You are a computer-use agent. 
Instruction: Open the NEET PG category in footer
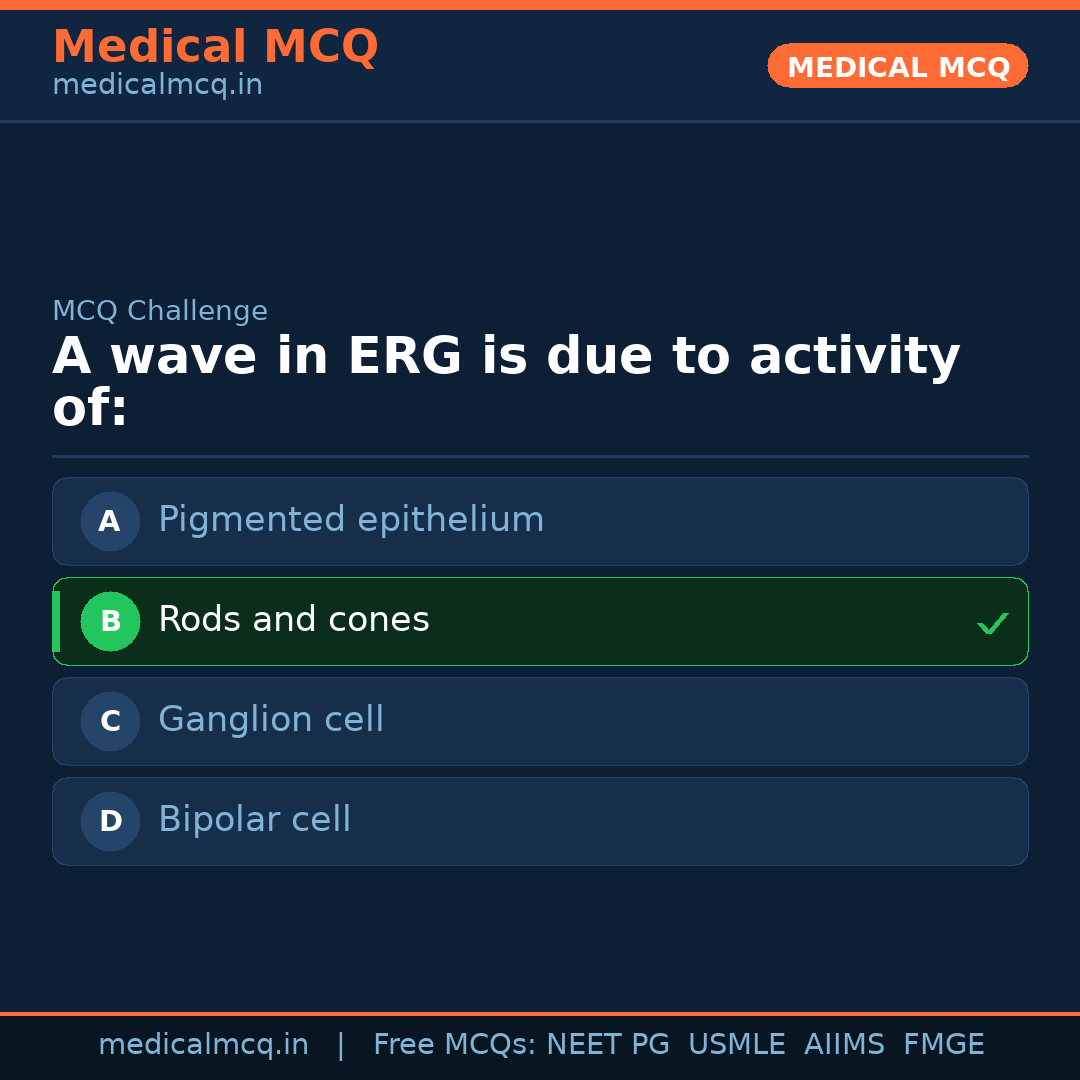607,1043
